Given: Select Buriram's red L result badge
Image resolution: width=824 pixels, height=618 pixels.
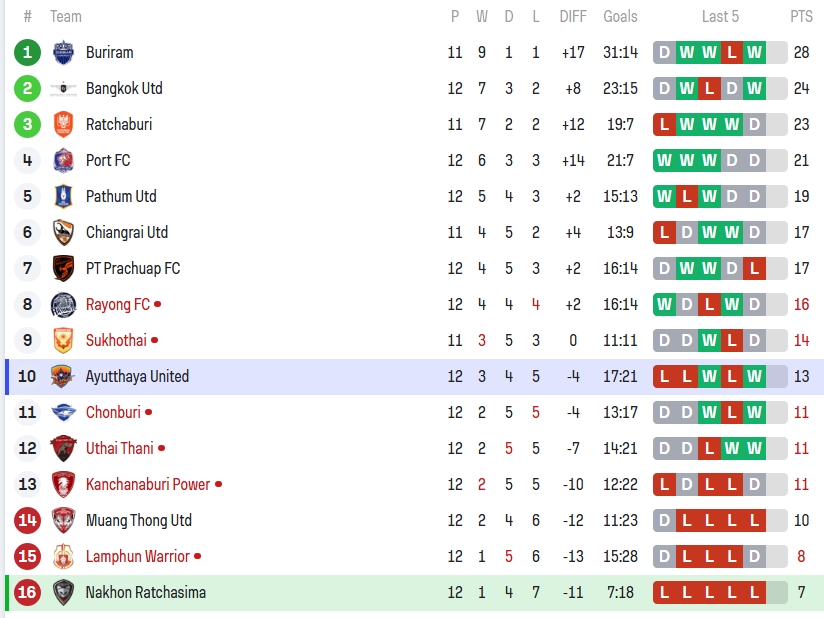Looking at the screenshot, I should click(732, 52).
